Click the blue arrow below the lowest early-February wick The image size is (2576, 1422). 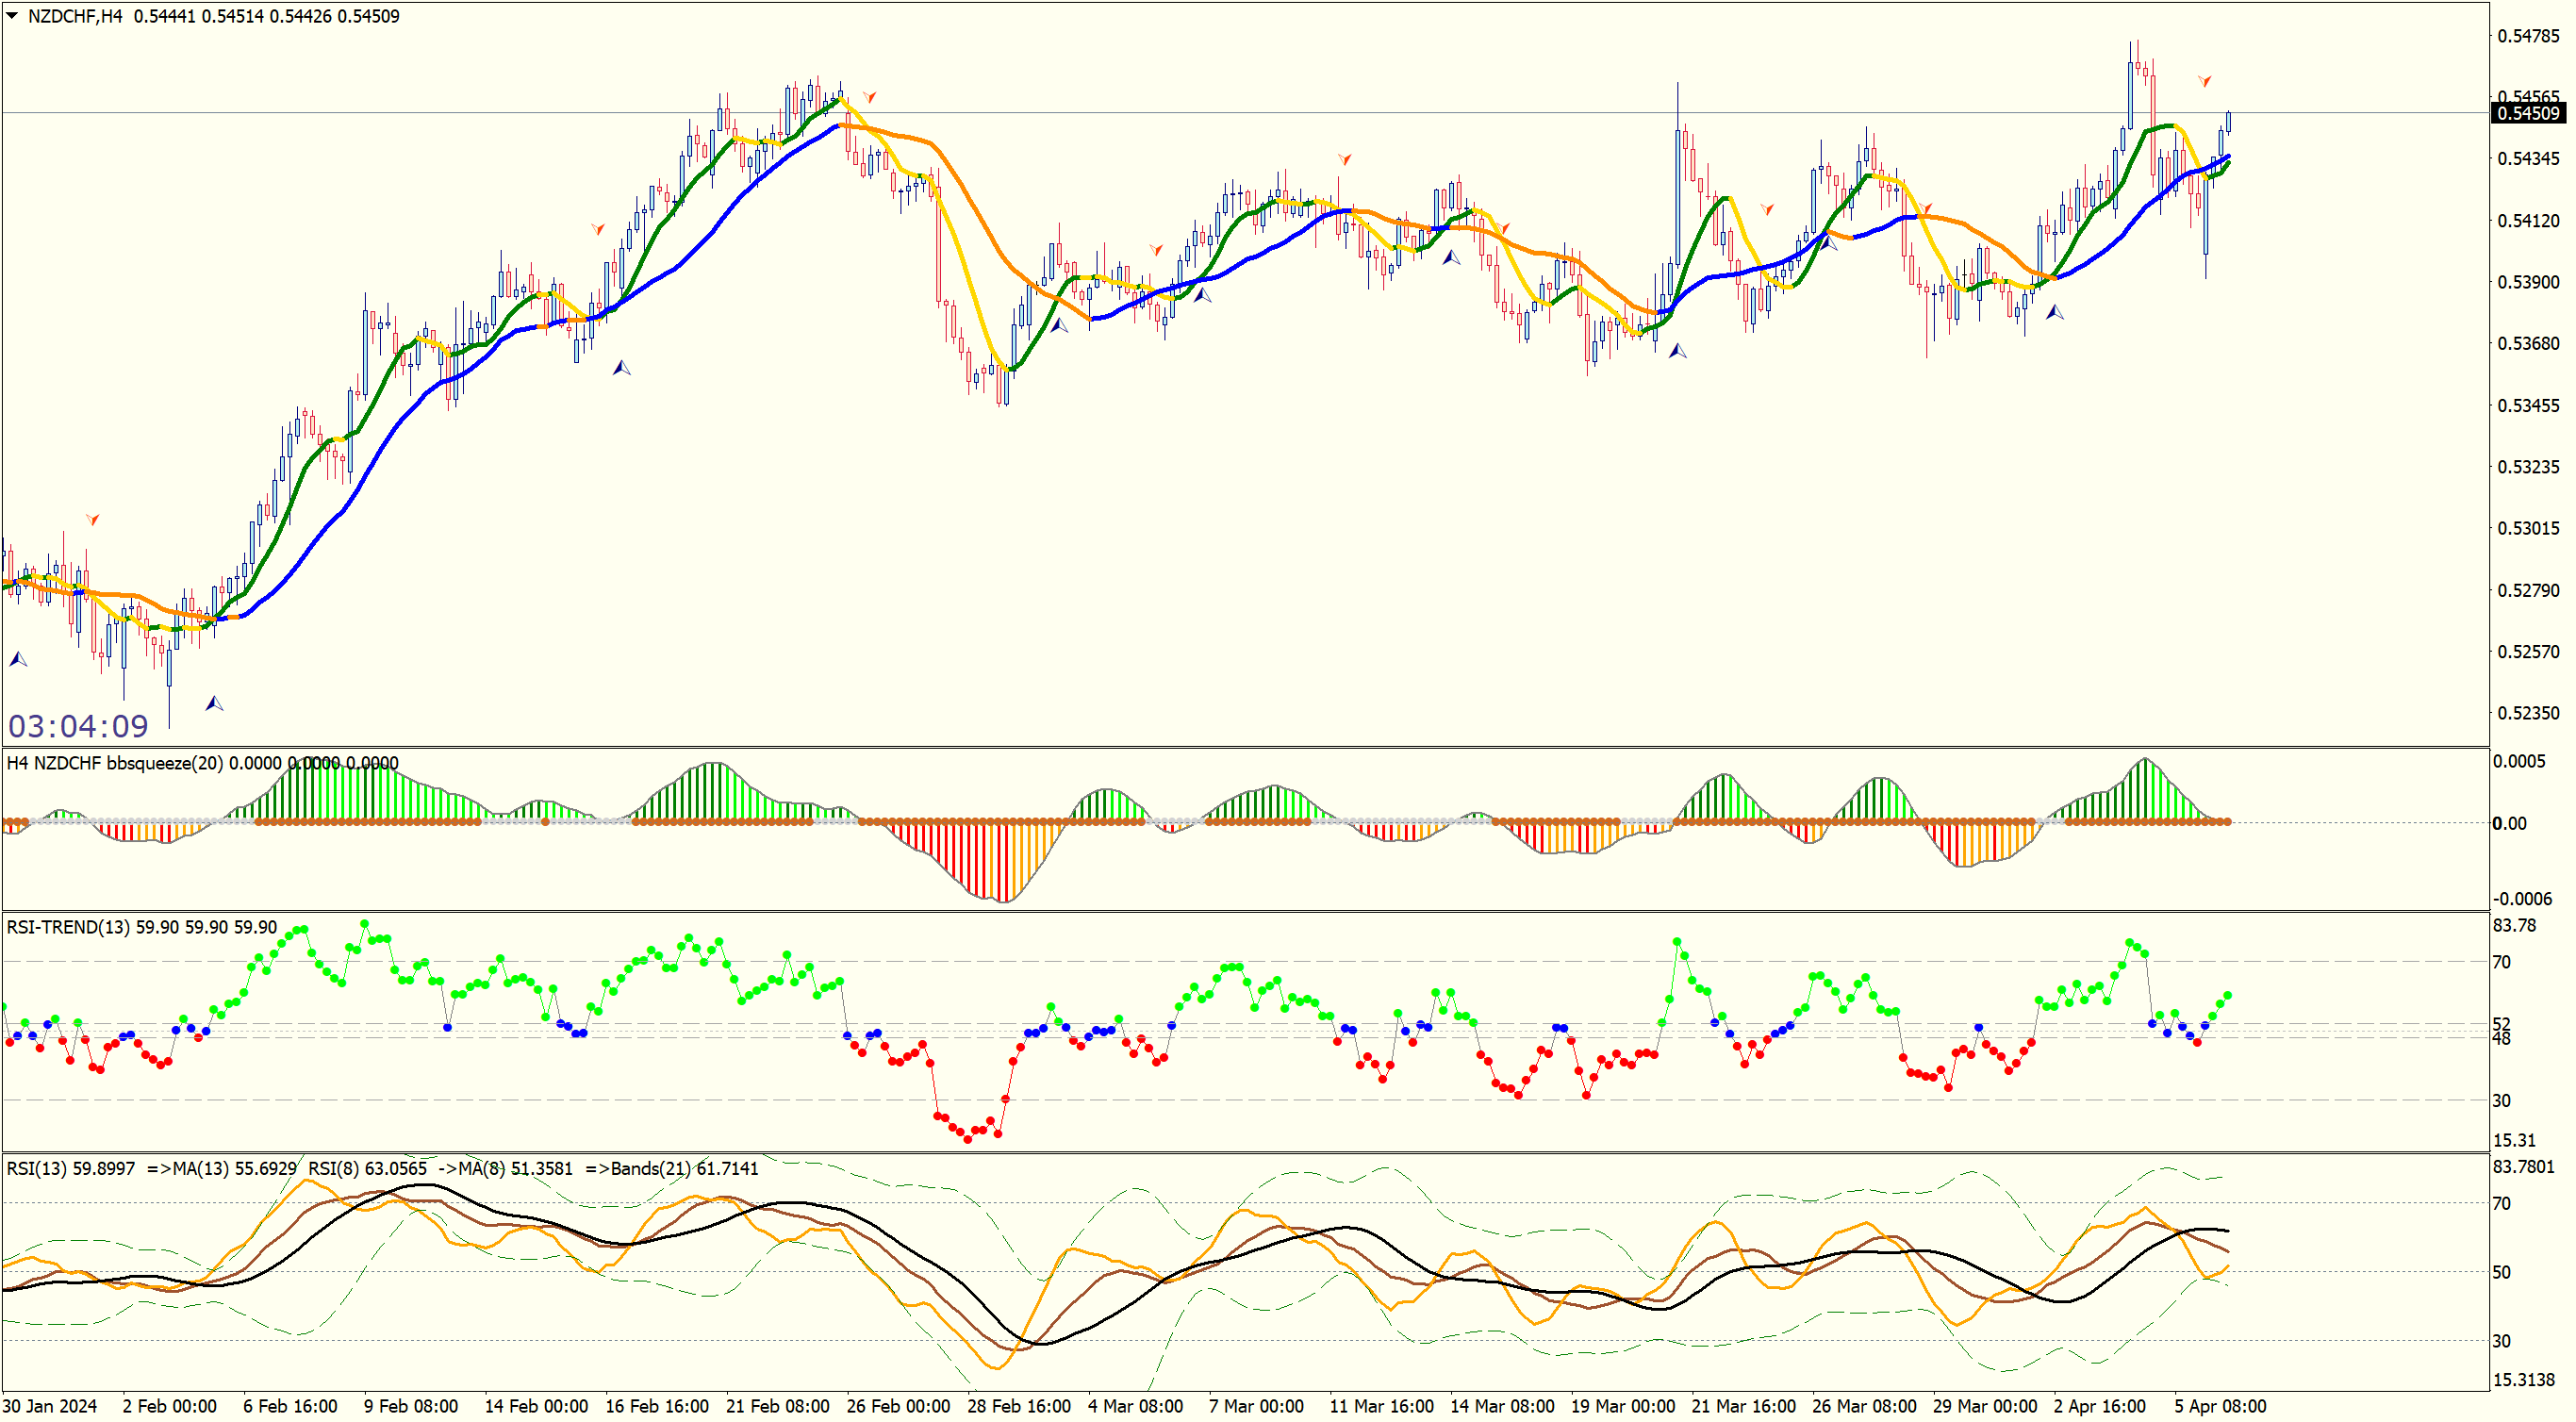point(214,704)
